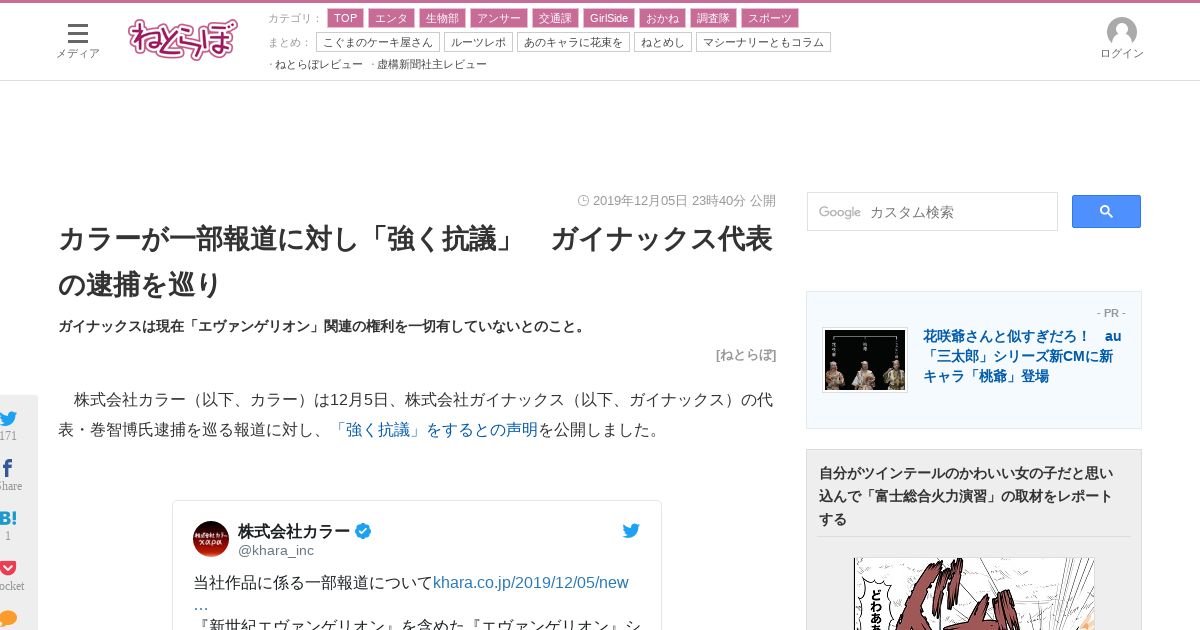Click Twitter share count 171
This screenshot has height=630, width=1200.
tap(8, 436)
